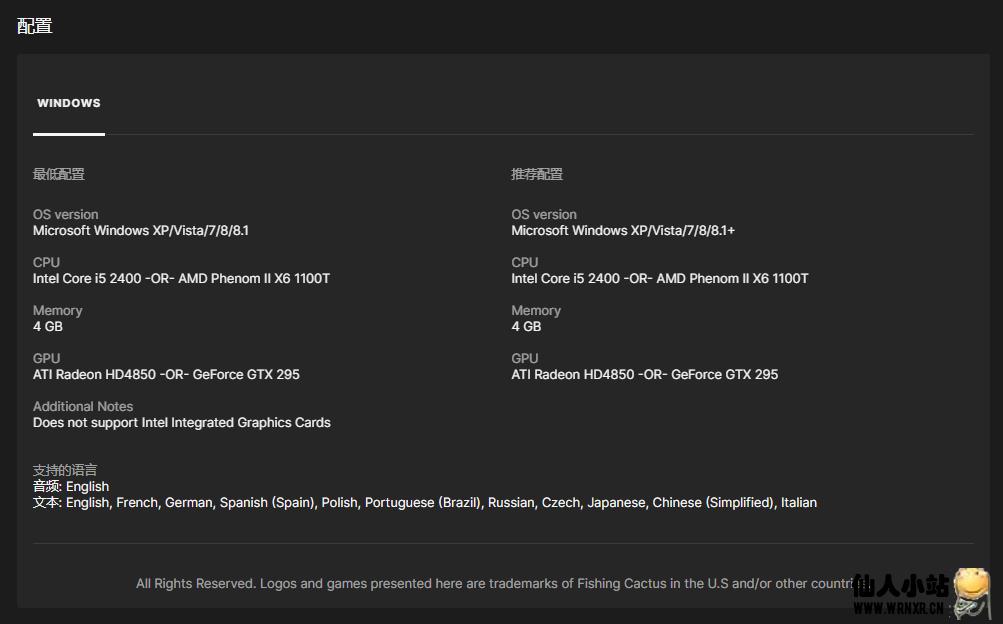The width and height of the screenshot is (1003, 624).
Task: Select the WINDOWS tab
Action: (68, 103)
